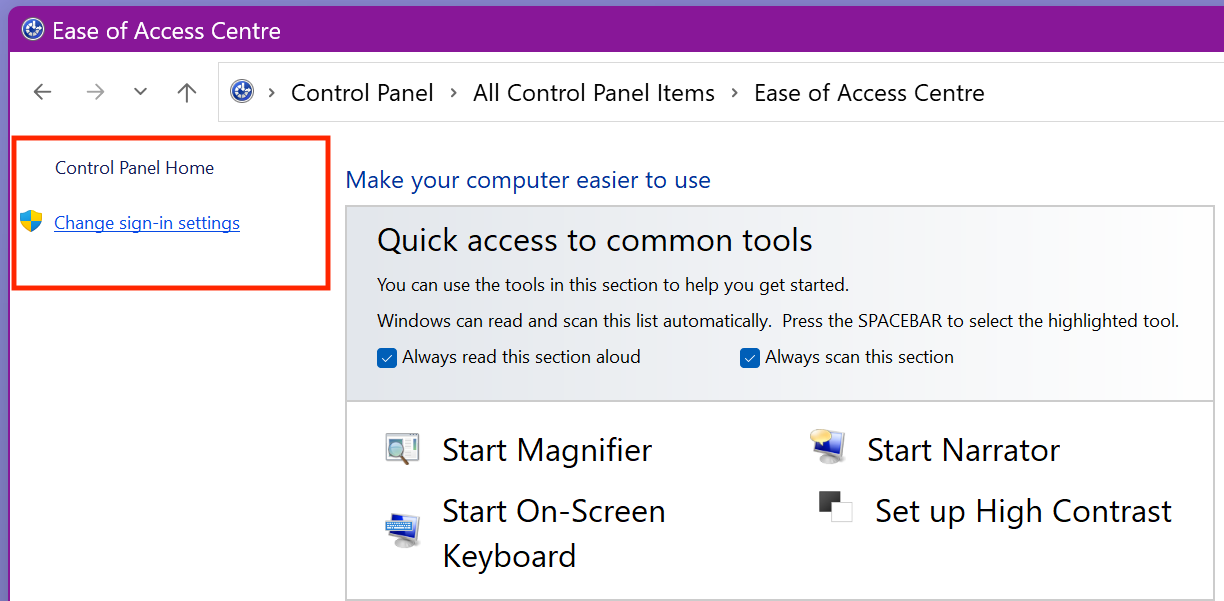Screen dimensions: 1224x601
Task: Uncheck Always read this section aloud
Action: [x=387, y=357]
